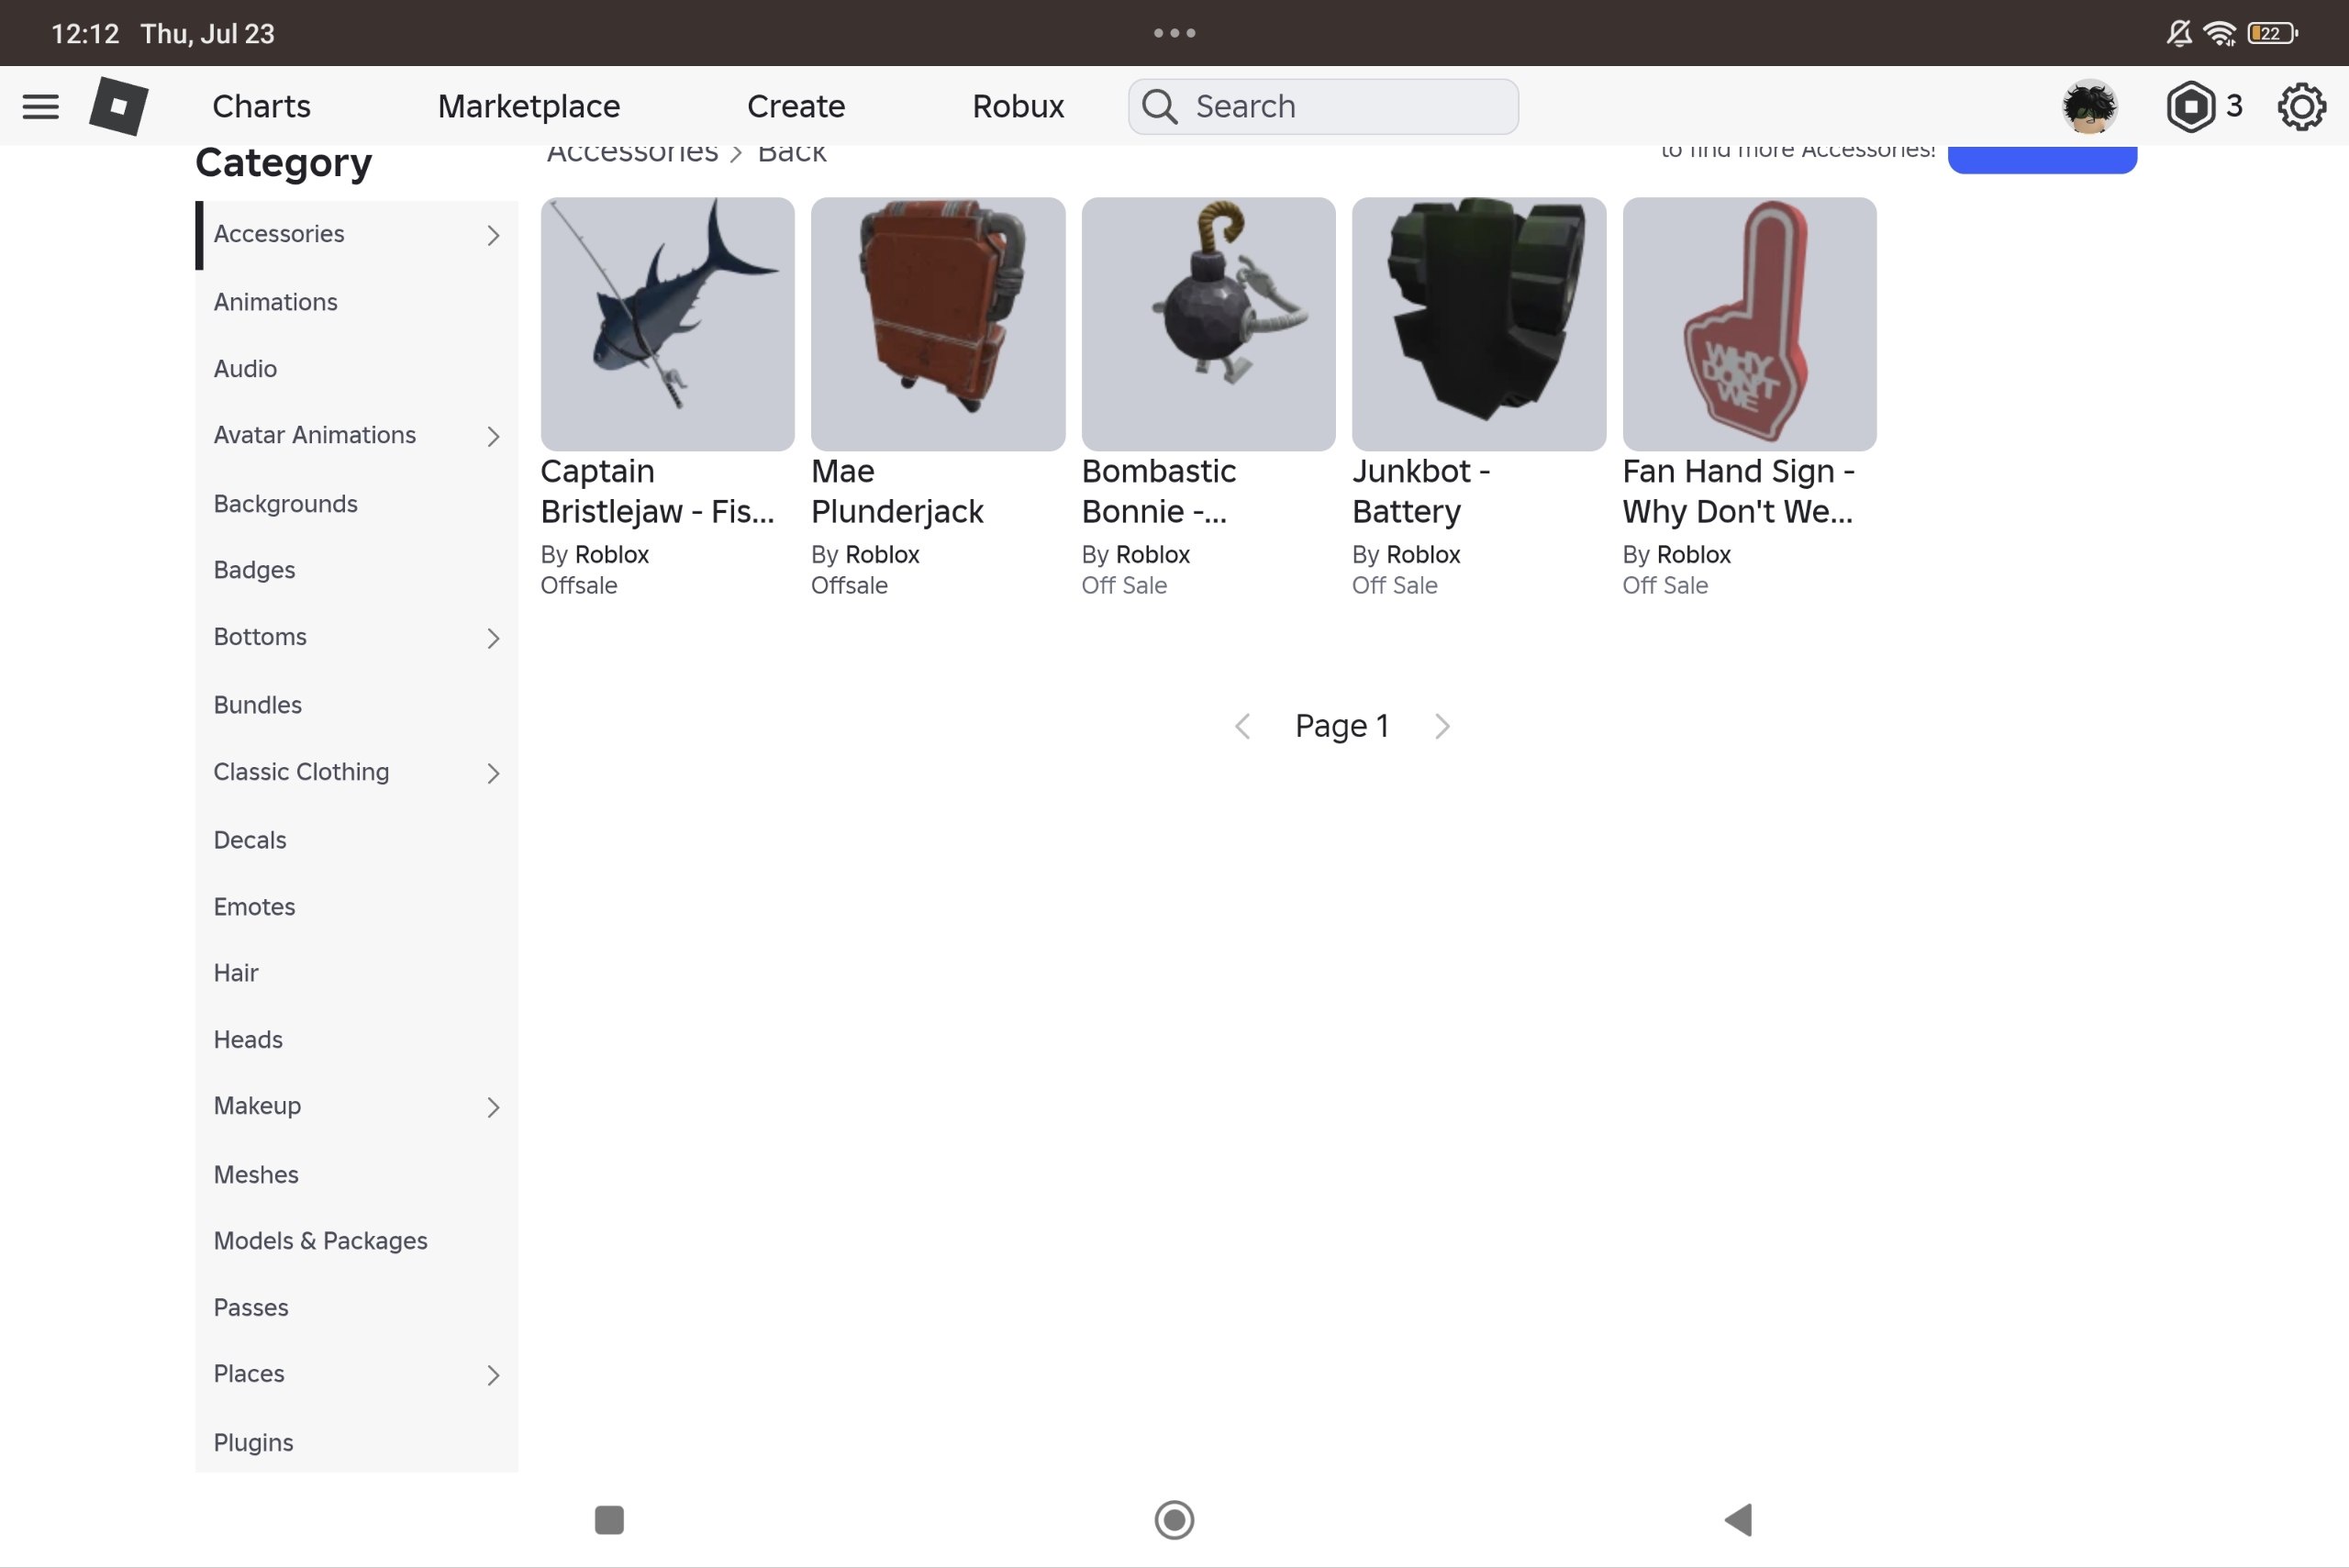
Task: Open the Fan Hand Sign item title
Action: [1739, 491]
